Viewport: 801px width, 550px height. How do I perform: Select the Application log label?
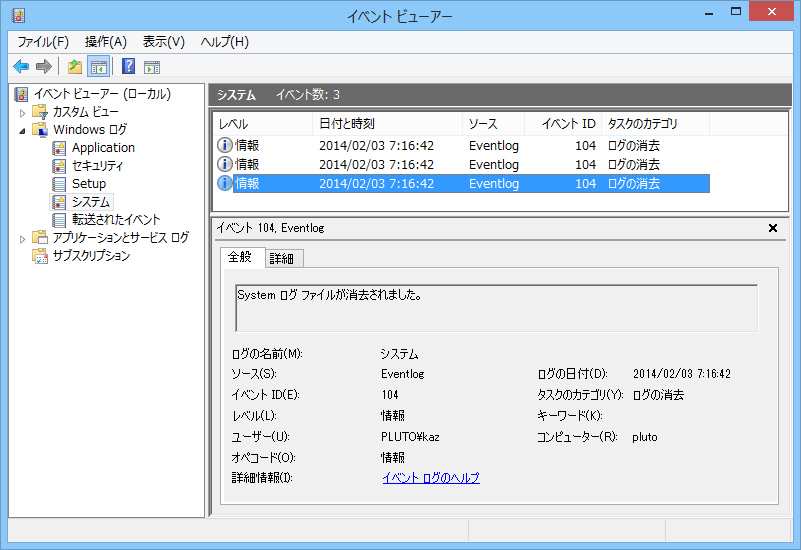coord(103,148)
